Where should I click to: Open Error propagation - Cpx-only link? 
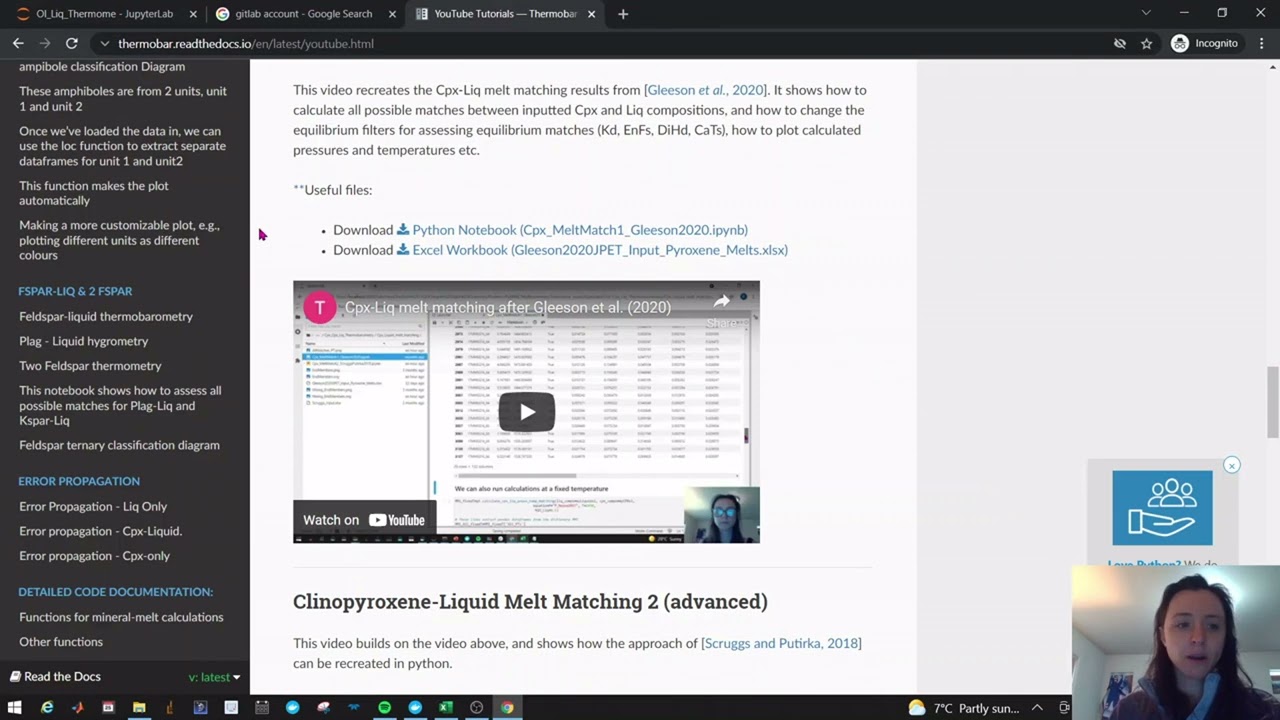pos(94,556)
